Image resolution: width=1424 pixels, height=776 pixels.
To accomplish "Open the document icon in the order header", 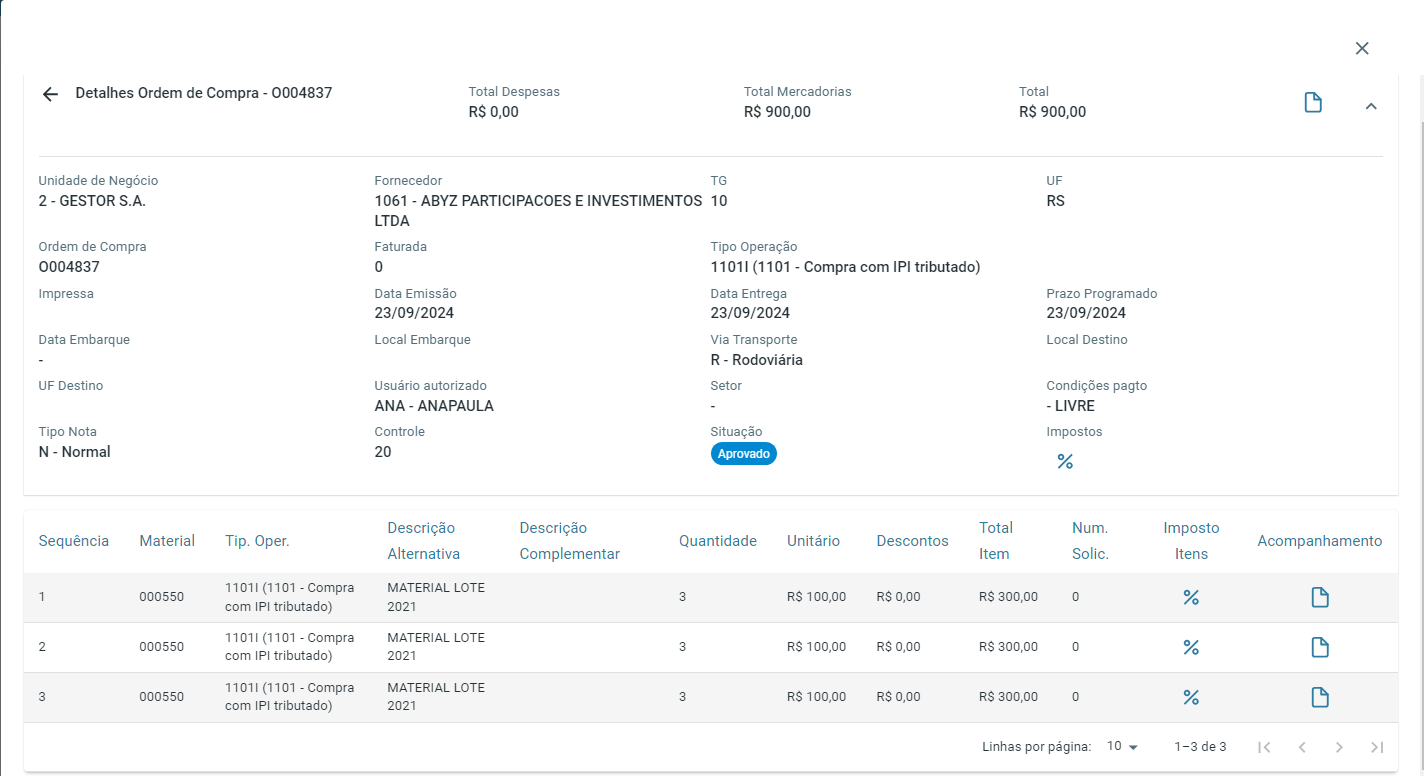I will (x=1313, y=103).
